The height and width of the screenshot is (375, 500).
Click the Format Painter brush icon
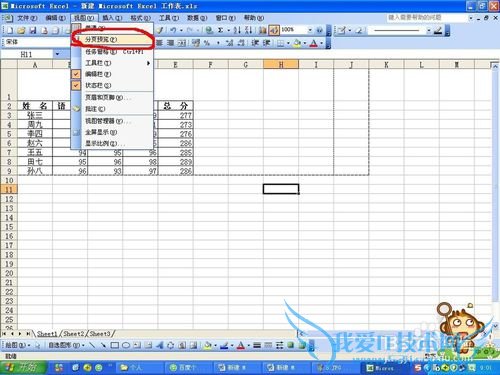point(160,30)
